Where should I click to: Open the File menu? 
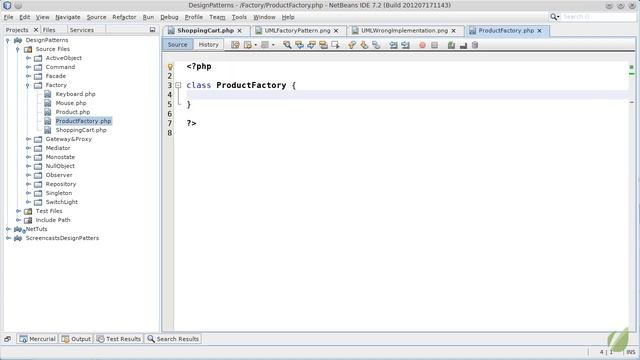click(x=9, y=17)
